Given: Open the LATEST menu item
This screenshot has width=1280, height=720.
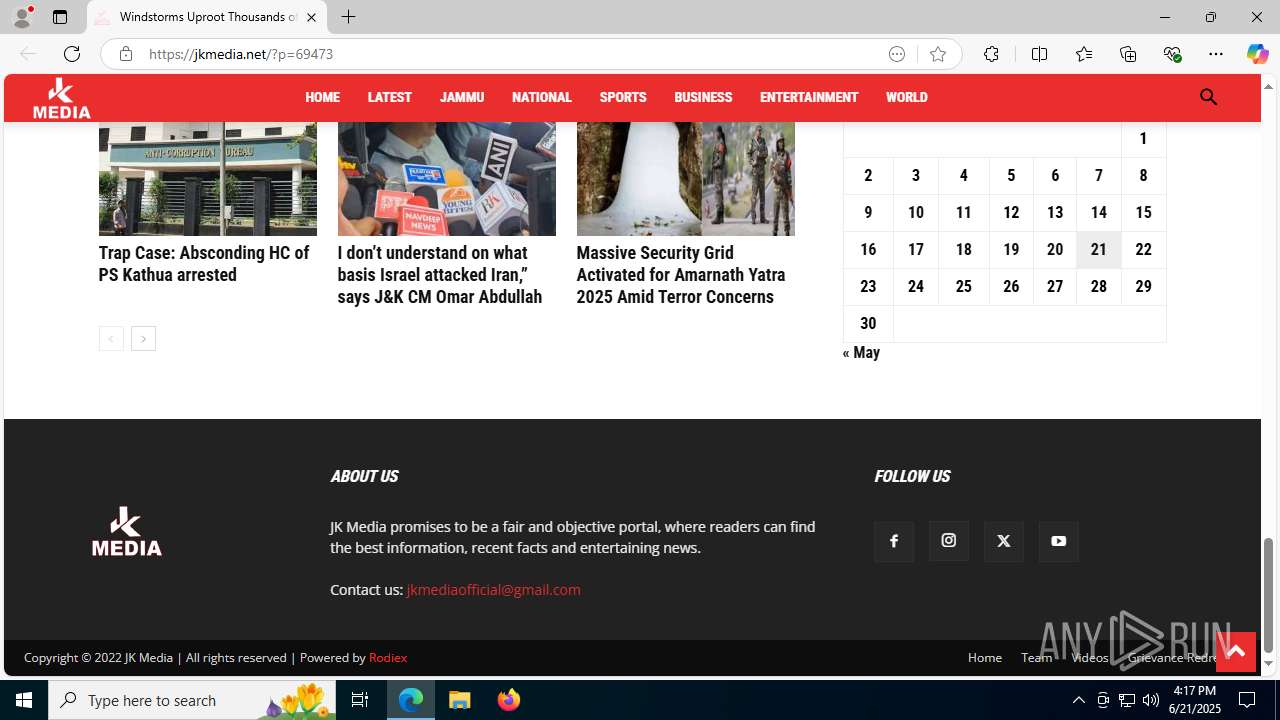Looking at the screenshot, I should pos(390,97).
